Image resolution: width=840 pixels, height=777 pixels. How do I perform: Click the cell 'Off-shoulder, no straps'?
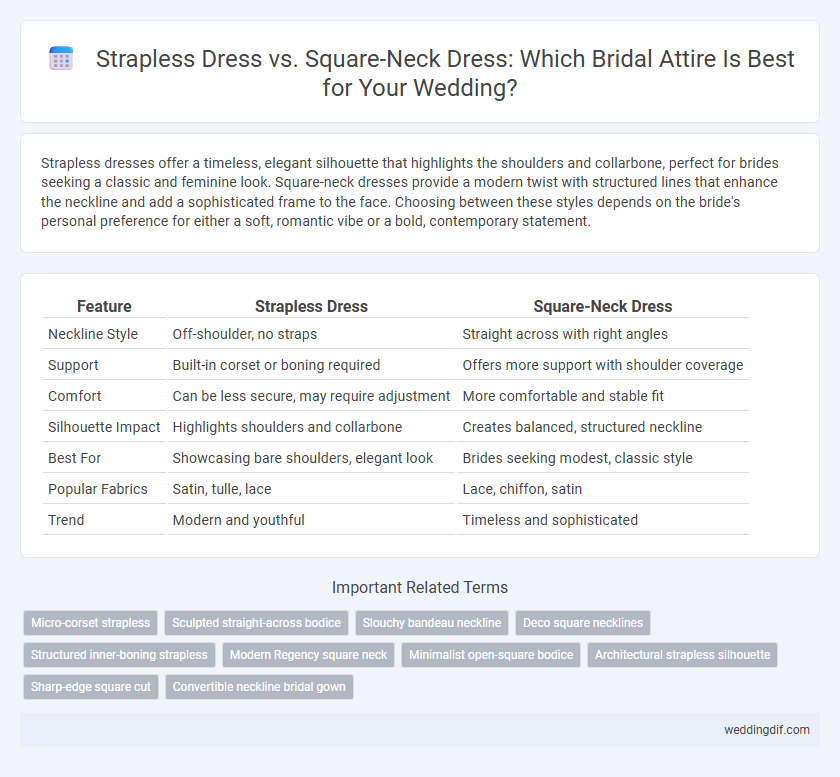(245, 334)
